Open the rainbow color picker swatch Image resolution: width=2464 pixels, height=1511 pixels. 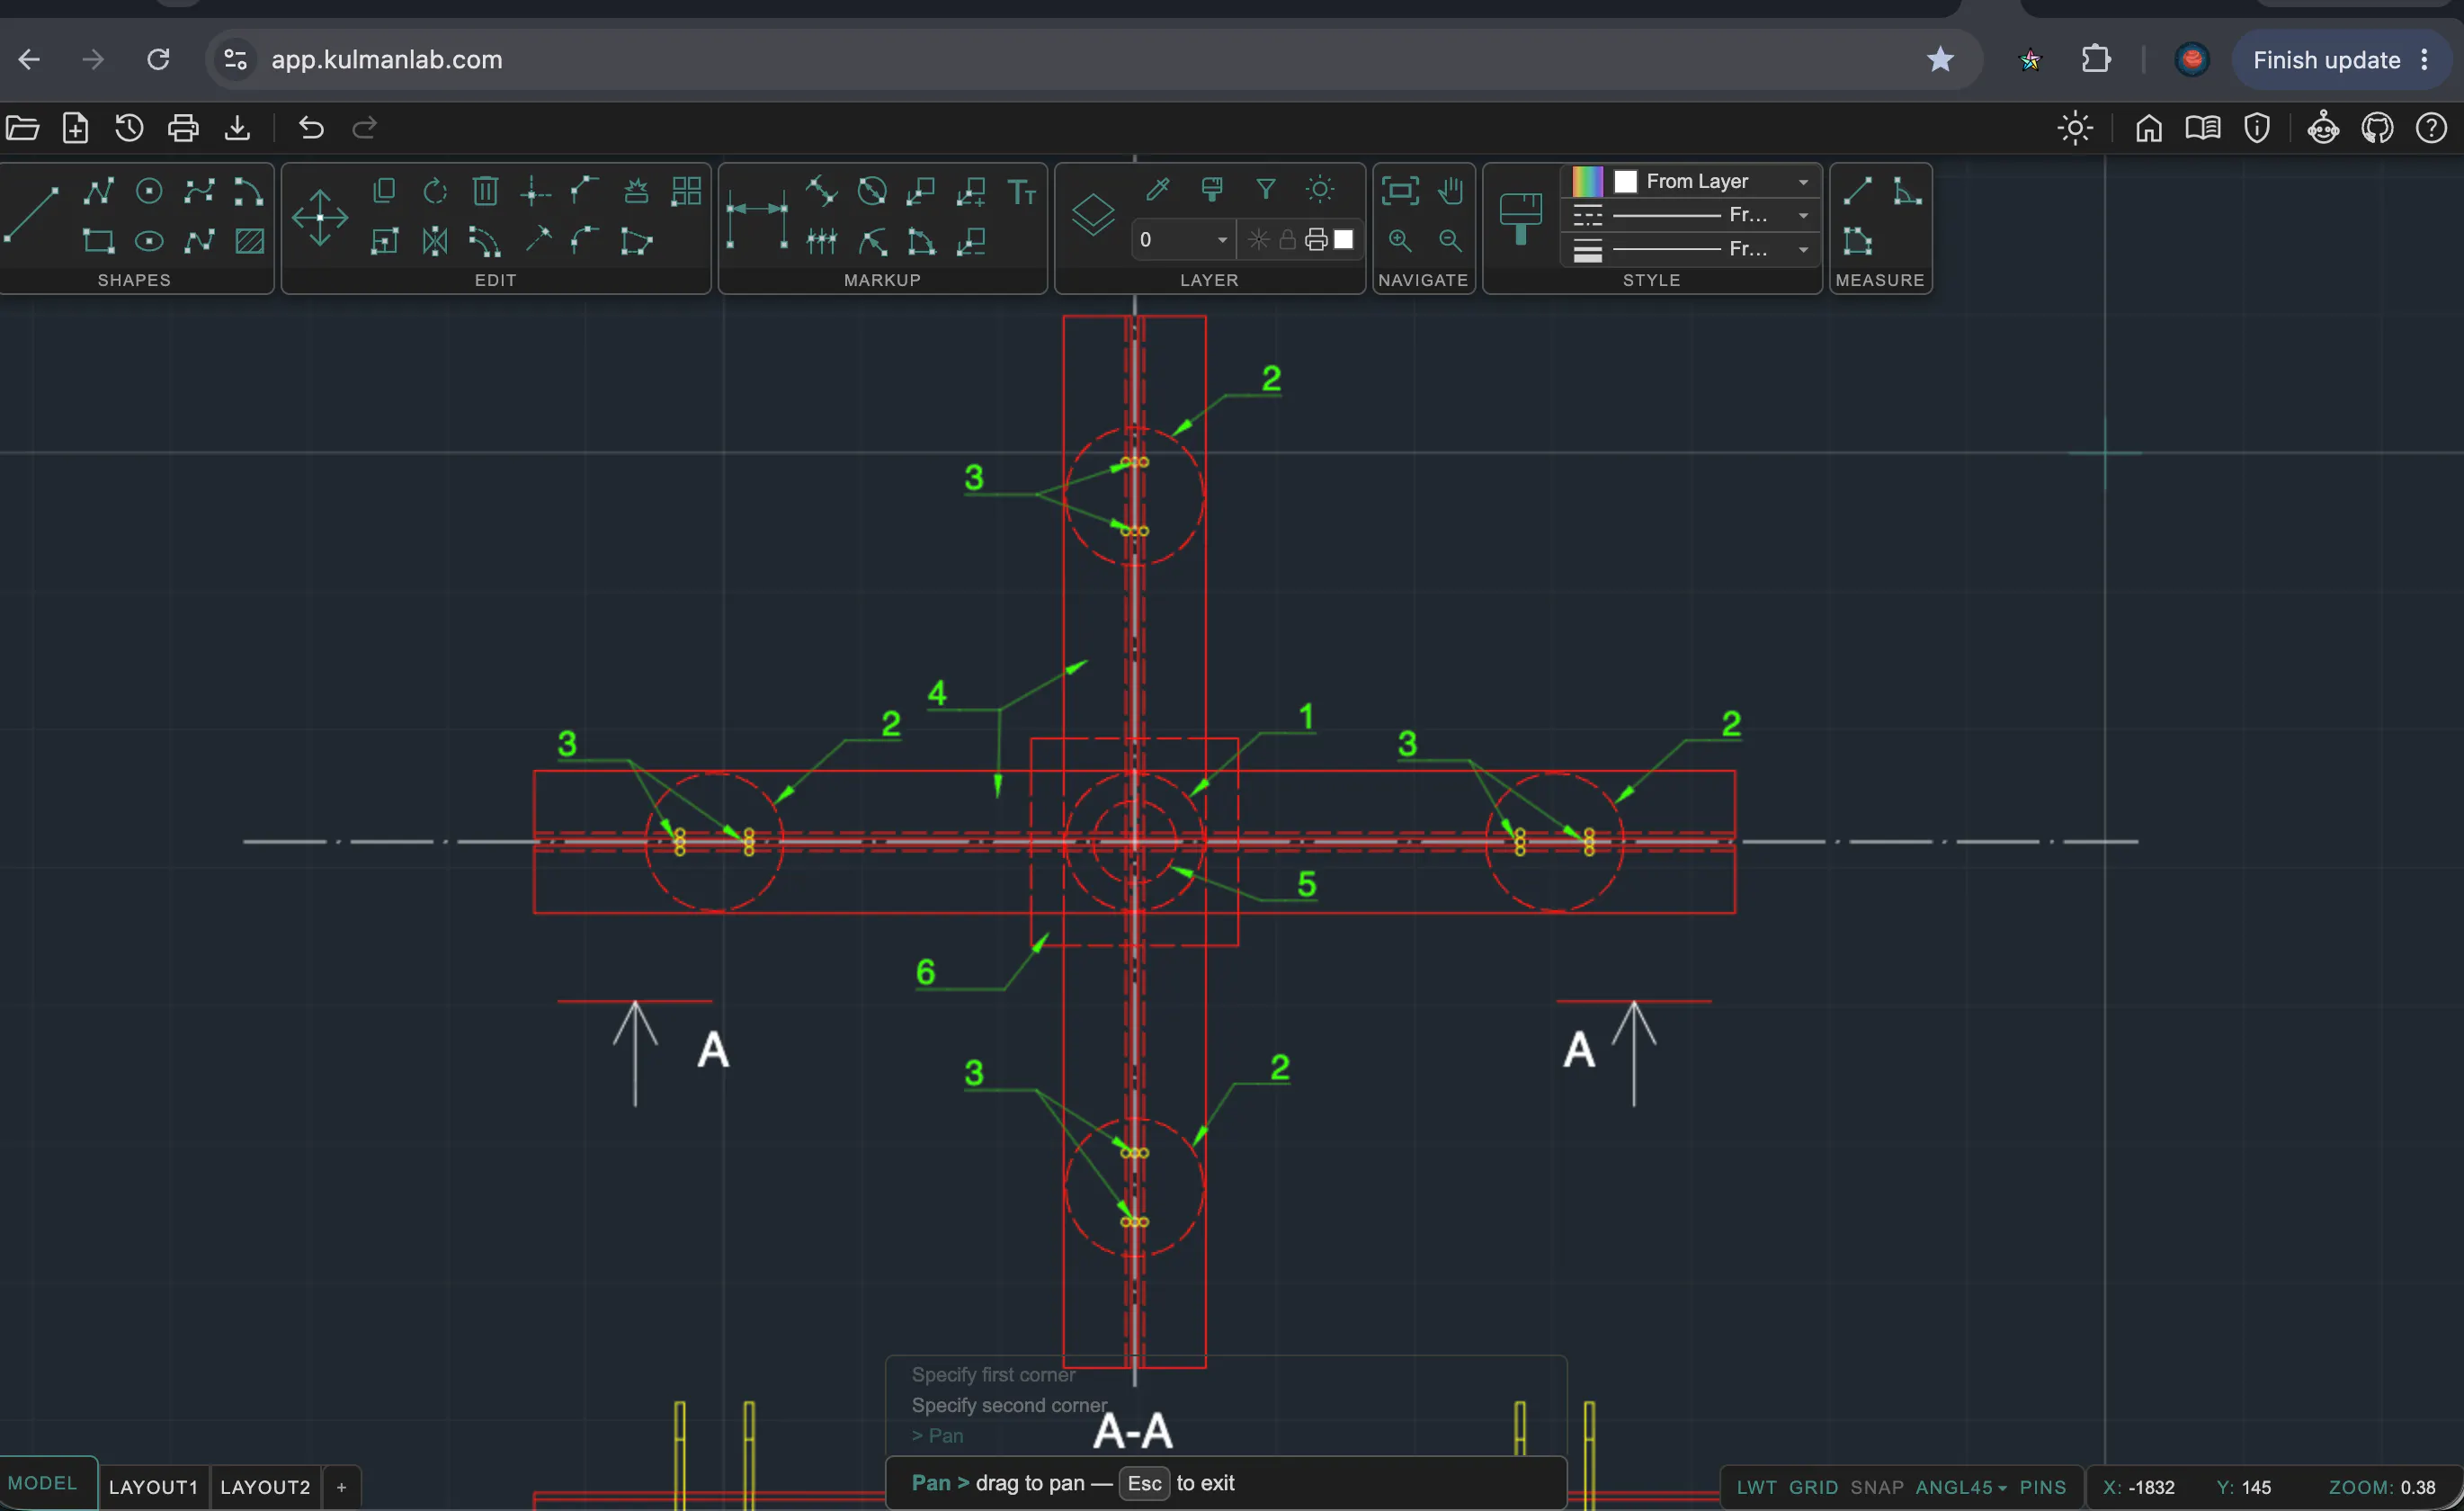pyautogui.click(x=1587, y=181)
